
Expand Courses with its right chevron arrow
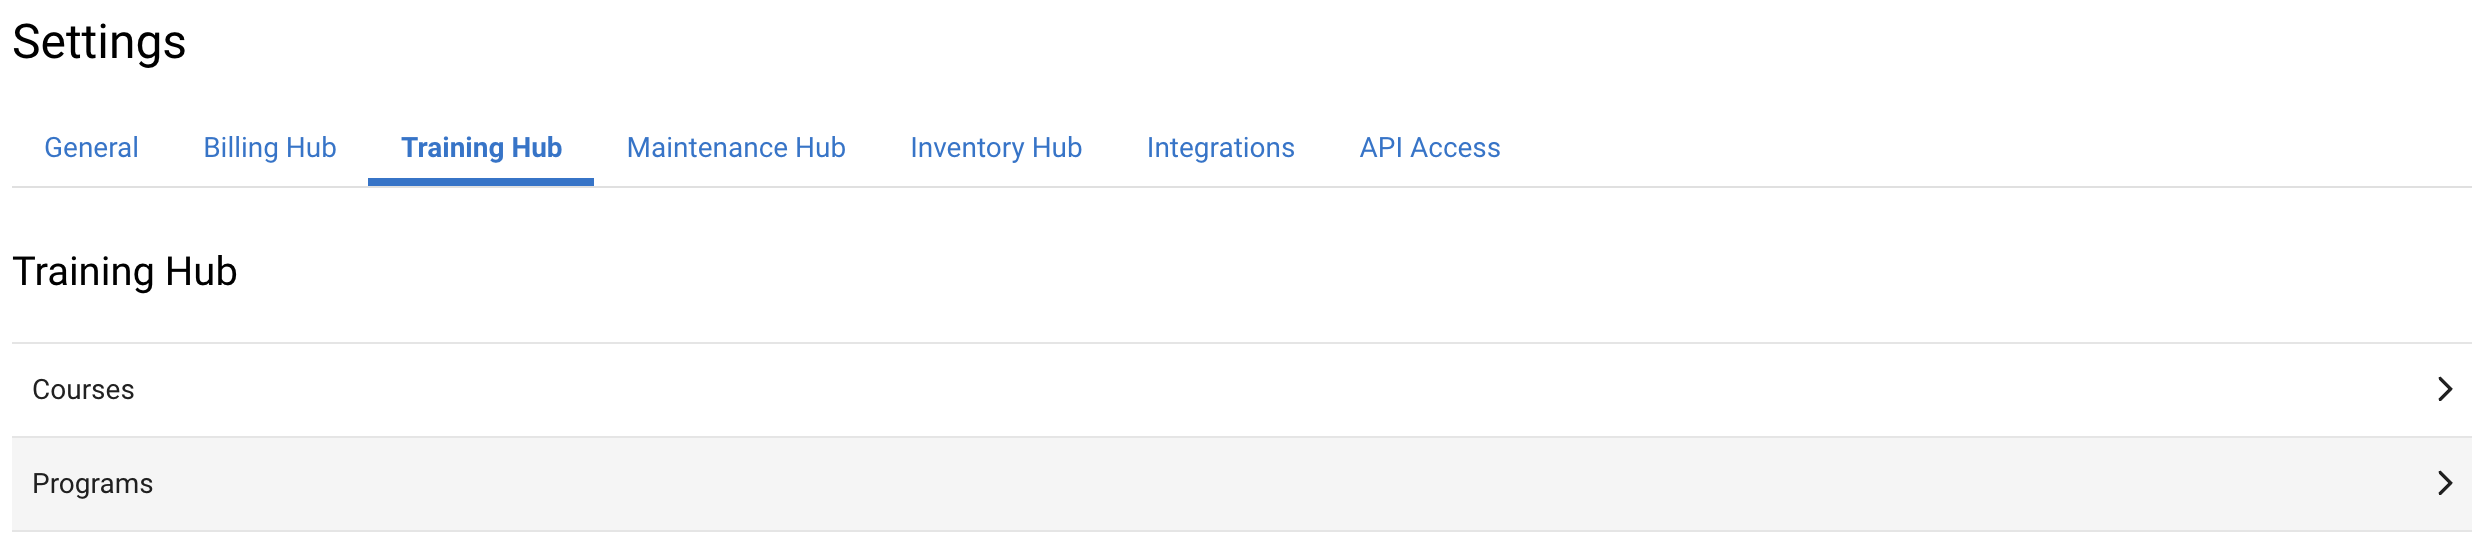click(x=2445, y=389)
